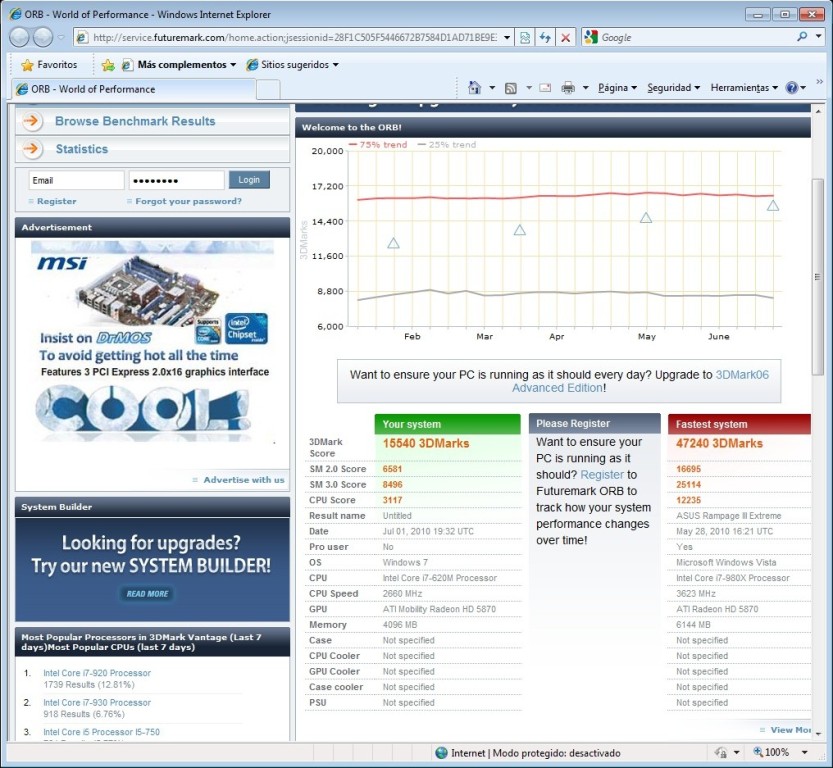
Task: Click the Compatibility View icon in address bar
Action: [x=525, y=38]
